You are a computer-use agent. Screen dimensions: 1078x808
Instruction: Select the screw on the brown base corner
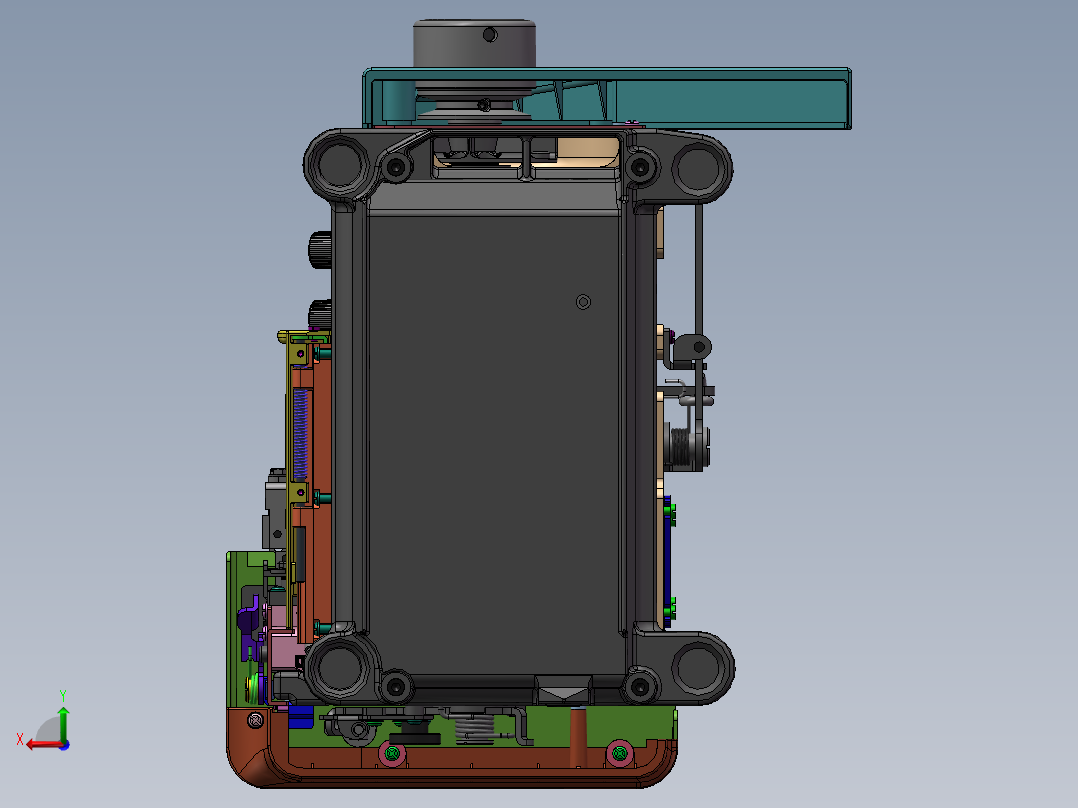(255, 720)
